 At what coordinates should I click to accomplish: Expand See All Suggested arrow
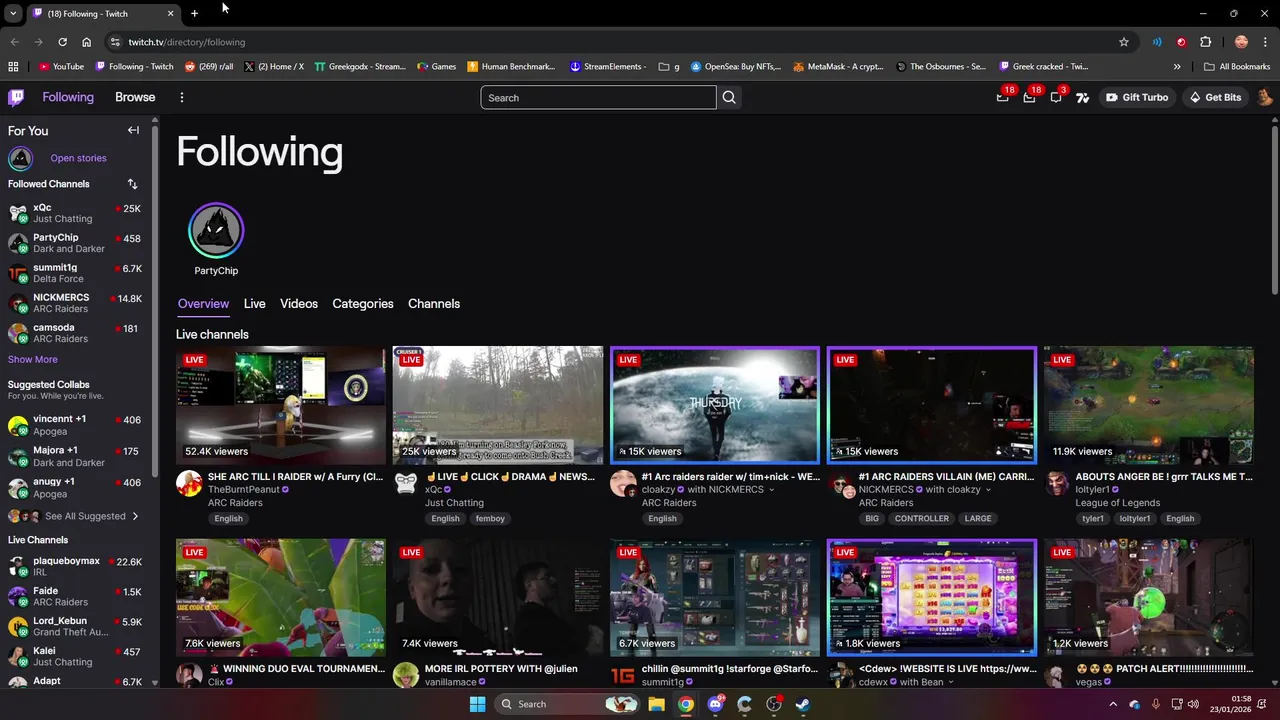[135, 516]
